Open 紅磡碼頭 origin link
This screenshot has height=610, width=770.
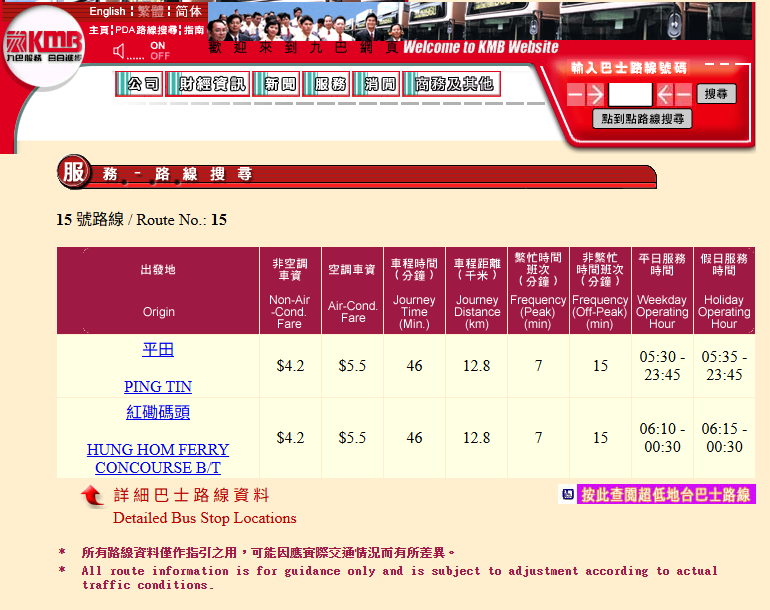tap(158, 412)
